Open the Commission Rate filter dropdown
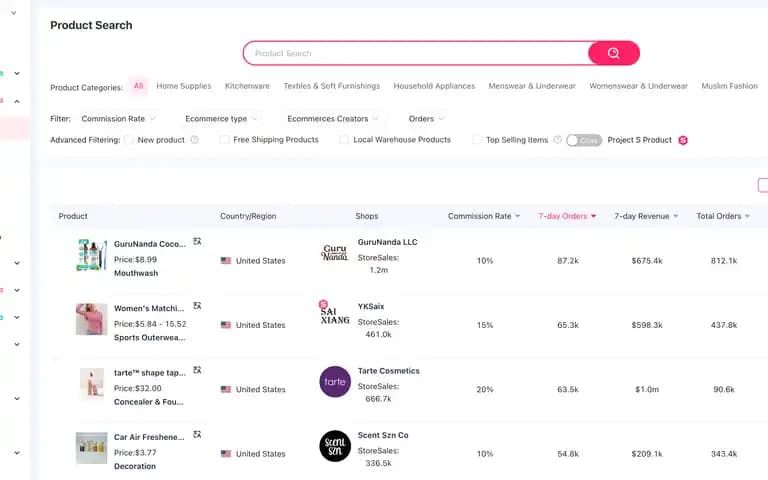 118,119
